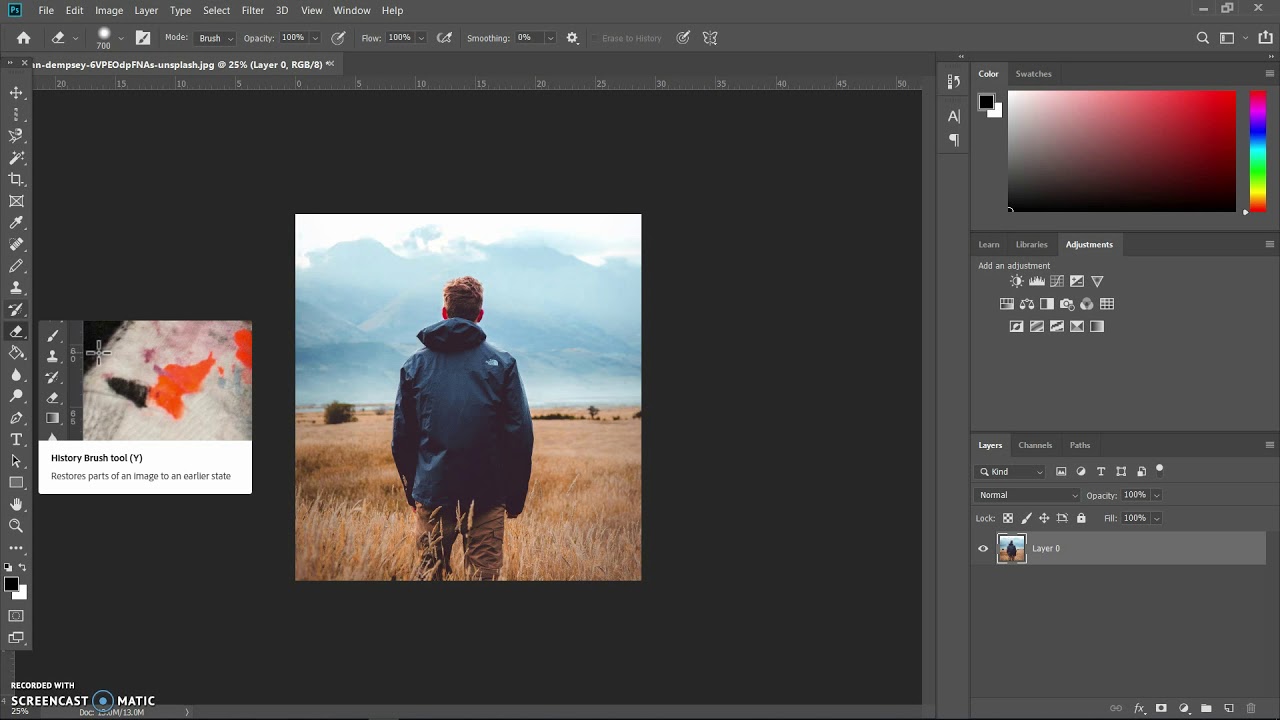Open the Color panel menu button
Image resolution: width=1280 pixels, height=720 pixels.
[x=1270, y=74]
